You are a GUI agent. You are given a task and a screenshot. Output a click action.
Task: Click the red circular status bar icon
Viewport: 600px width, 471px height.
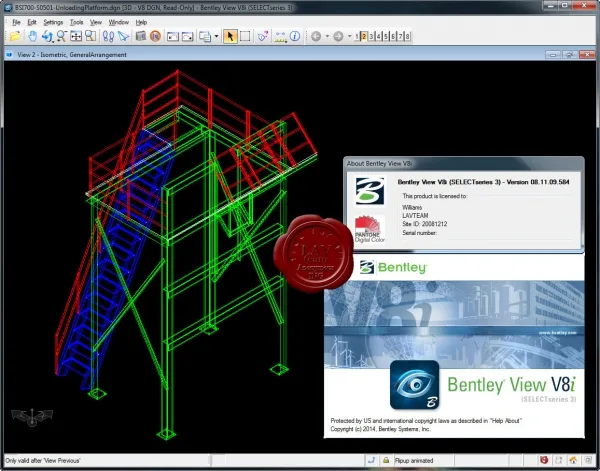(544, 460)
